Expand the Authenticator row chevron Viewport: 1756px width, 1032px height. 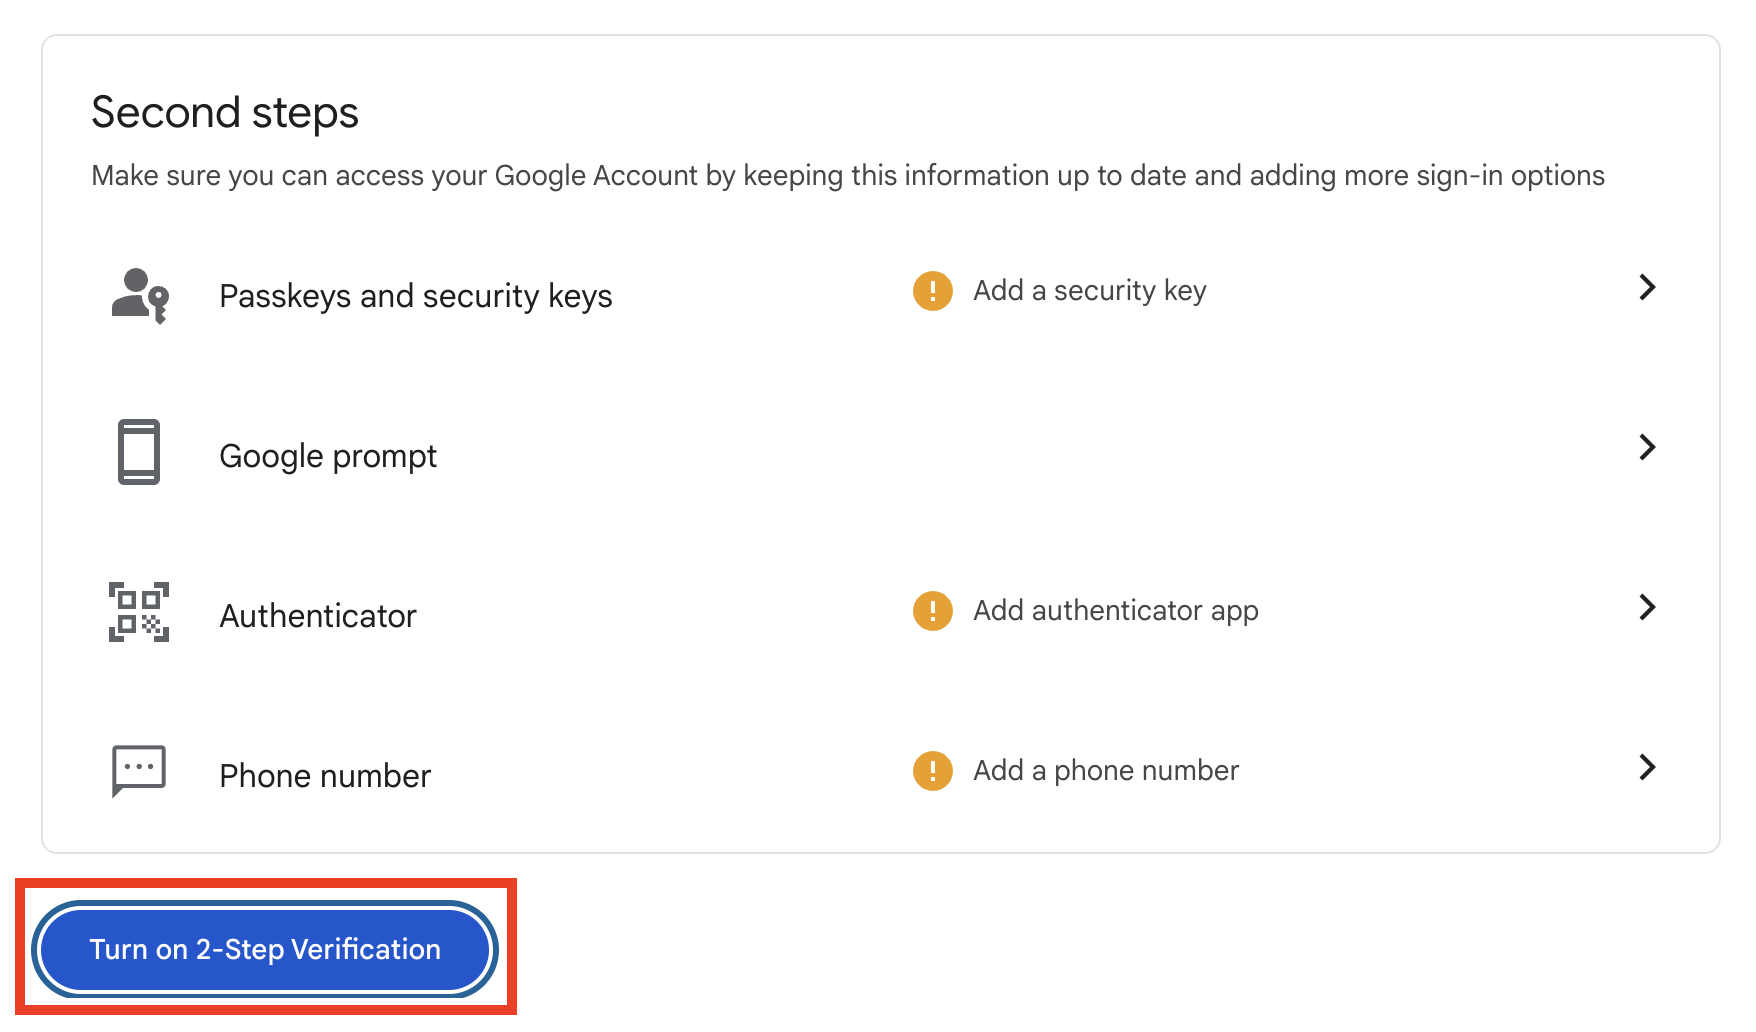coord(1647,607)
